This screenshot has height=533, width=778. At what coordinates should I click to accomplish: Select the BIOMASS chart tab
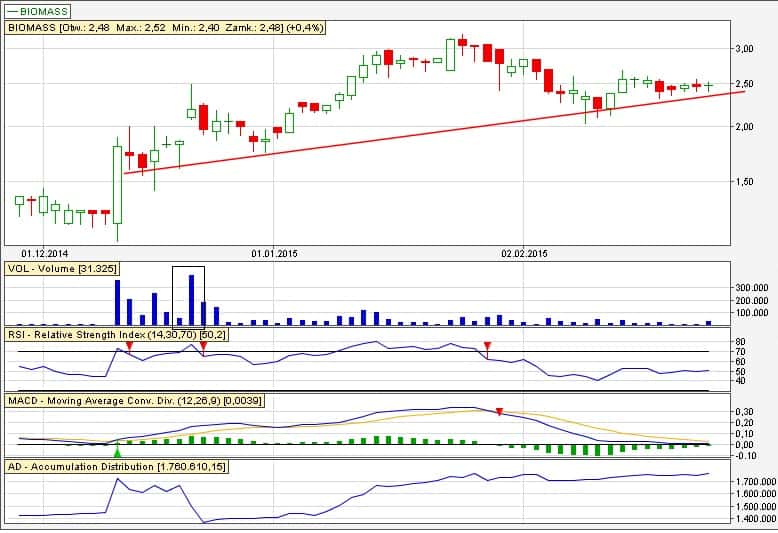pyautogui.click(x=38, y=9)
